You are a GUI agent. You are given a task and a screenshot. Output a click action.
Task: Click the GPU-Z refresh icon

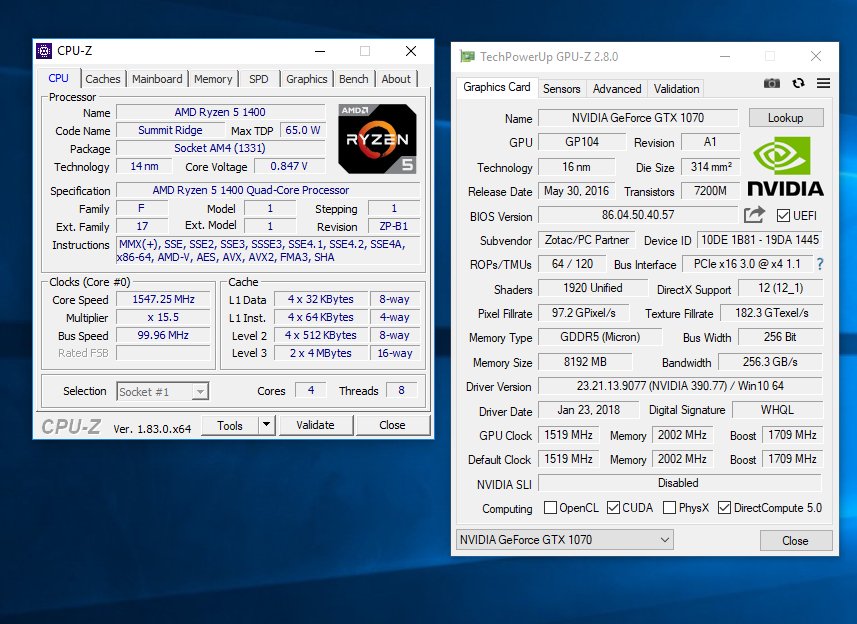click(798, 84)
